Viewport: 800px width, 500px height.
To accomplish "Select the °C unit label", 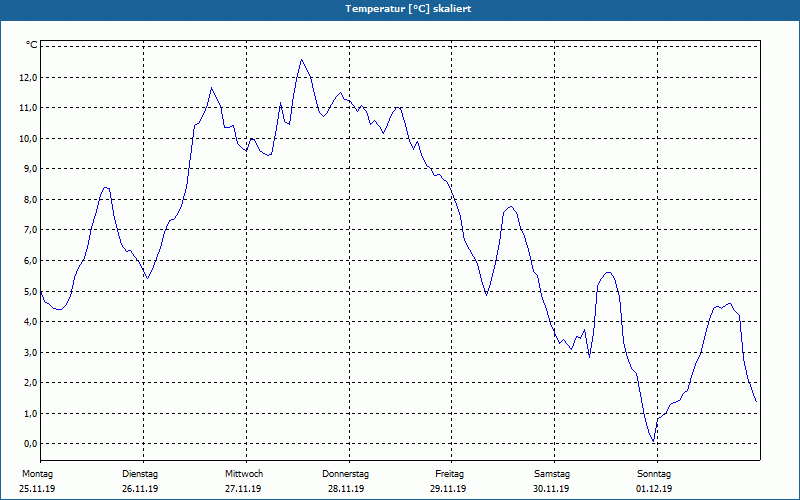I will point(32,45).
